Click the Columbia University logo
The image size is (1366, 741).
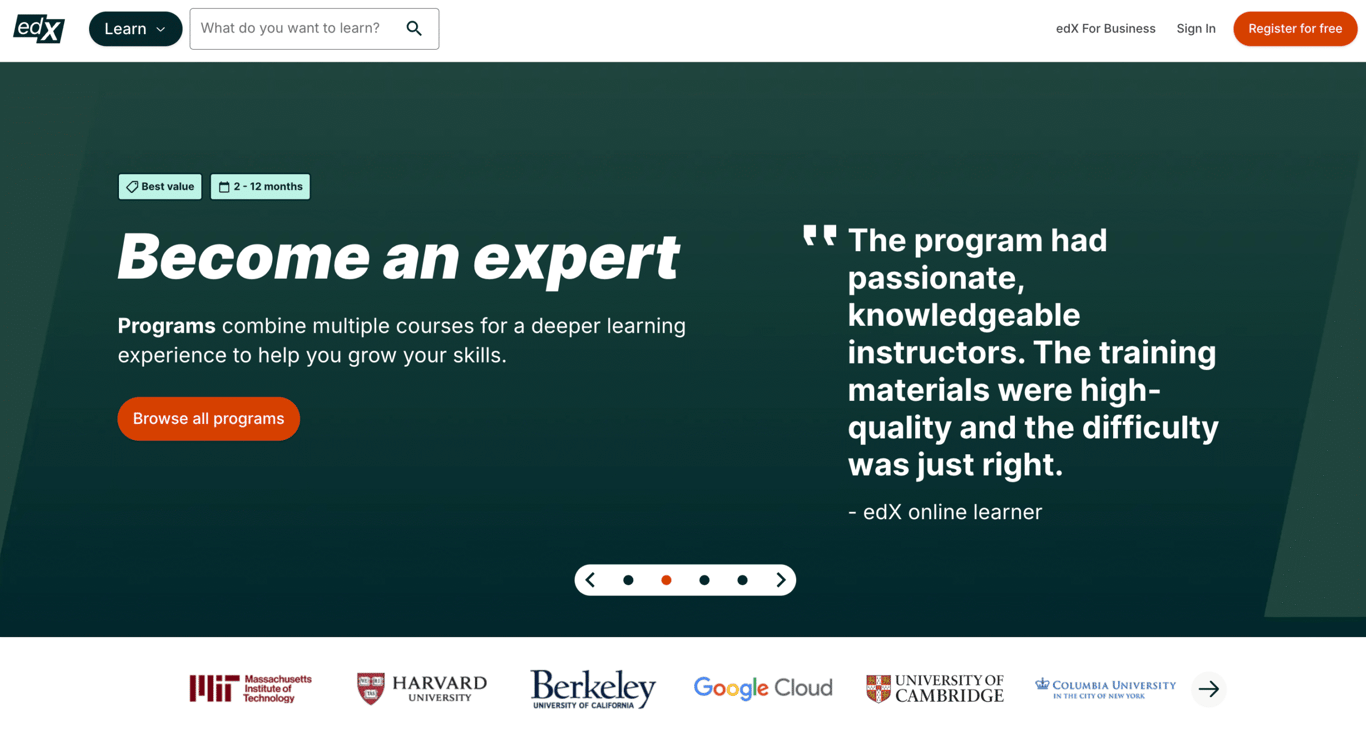(1105, 688)
